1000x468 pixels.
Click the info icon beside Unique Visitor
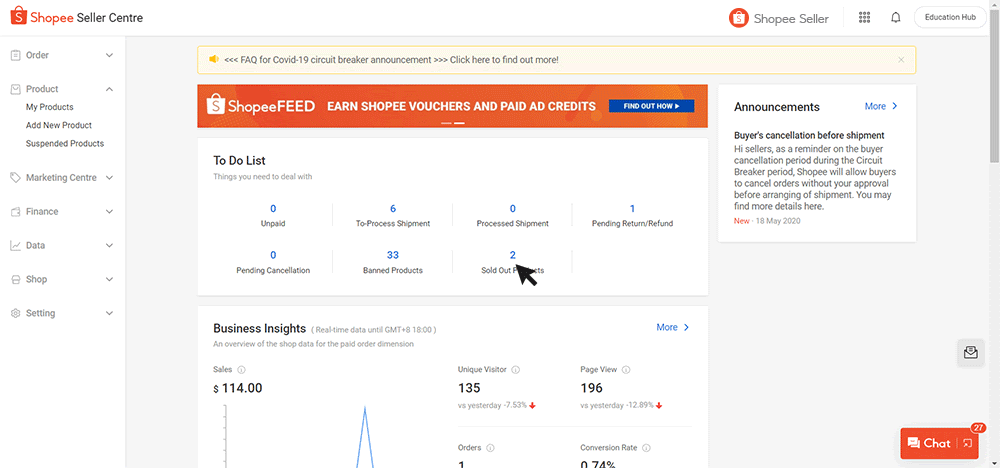pos(516,370)
